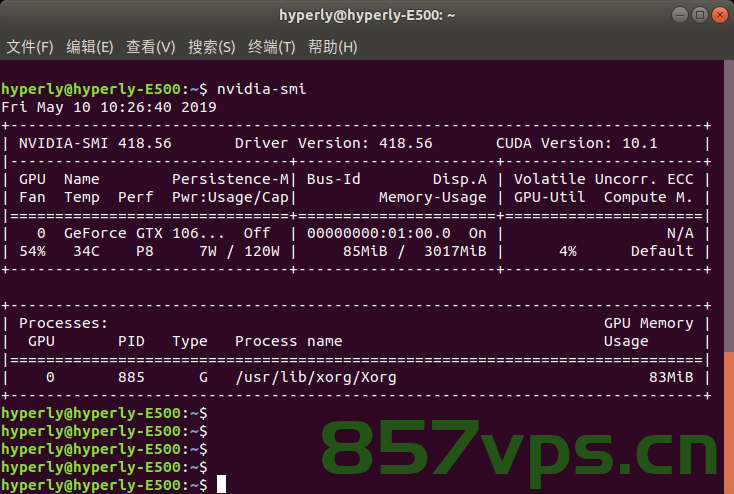The width and height of the screenshot is (734, 494).
Task: Click the ECC value N/A
Action: coord(680,233)
